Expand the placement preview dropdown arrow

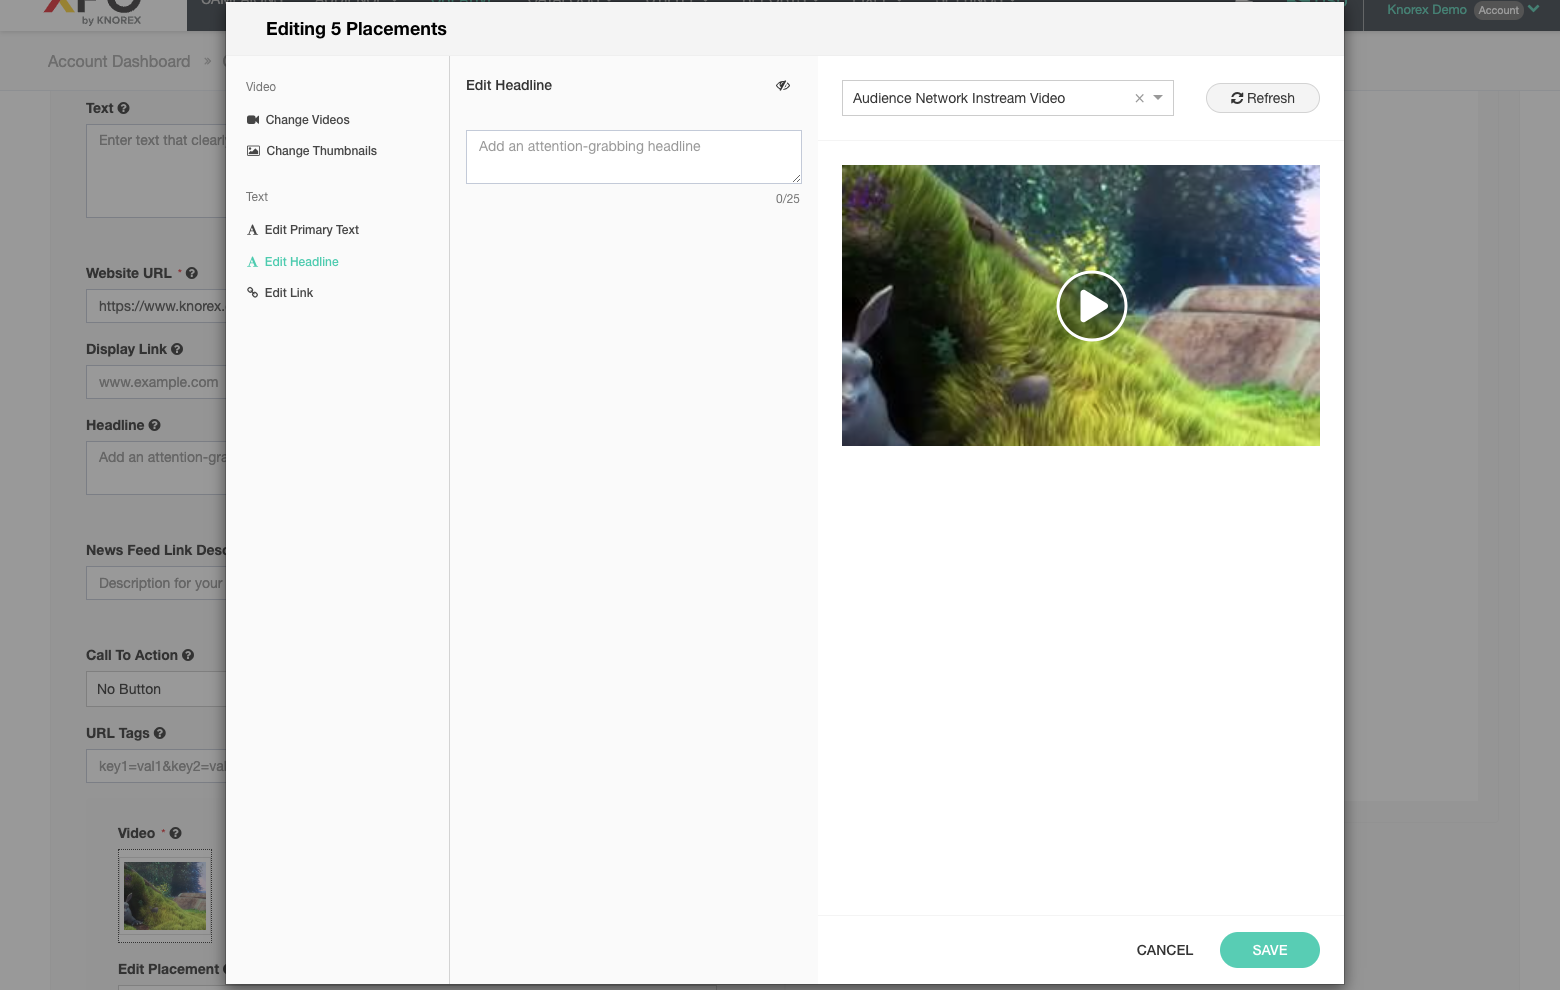[x=1158, y=98]
